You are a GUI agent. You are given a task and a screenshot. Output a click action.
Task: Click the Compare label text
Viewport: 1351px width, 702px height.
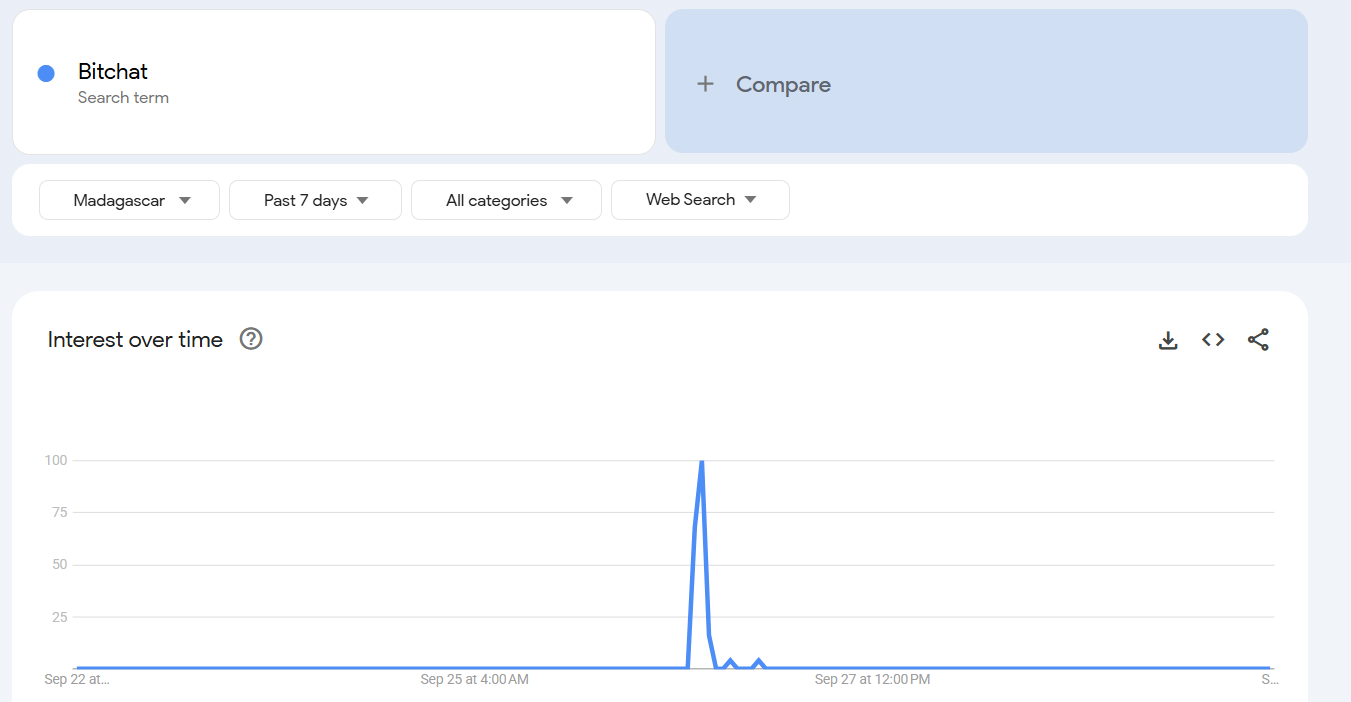[x=783, y=85]
